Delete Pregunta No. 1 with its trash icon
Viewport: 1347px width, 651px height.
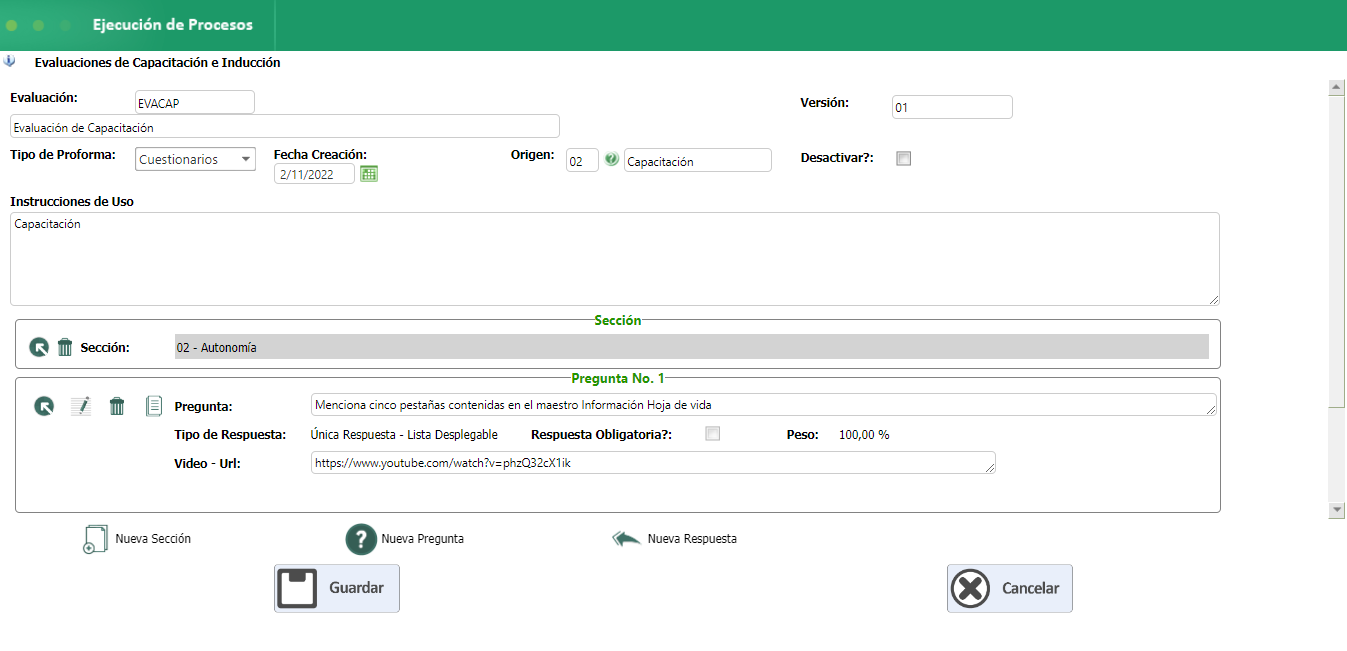click(x=117, y=406)
